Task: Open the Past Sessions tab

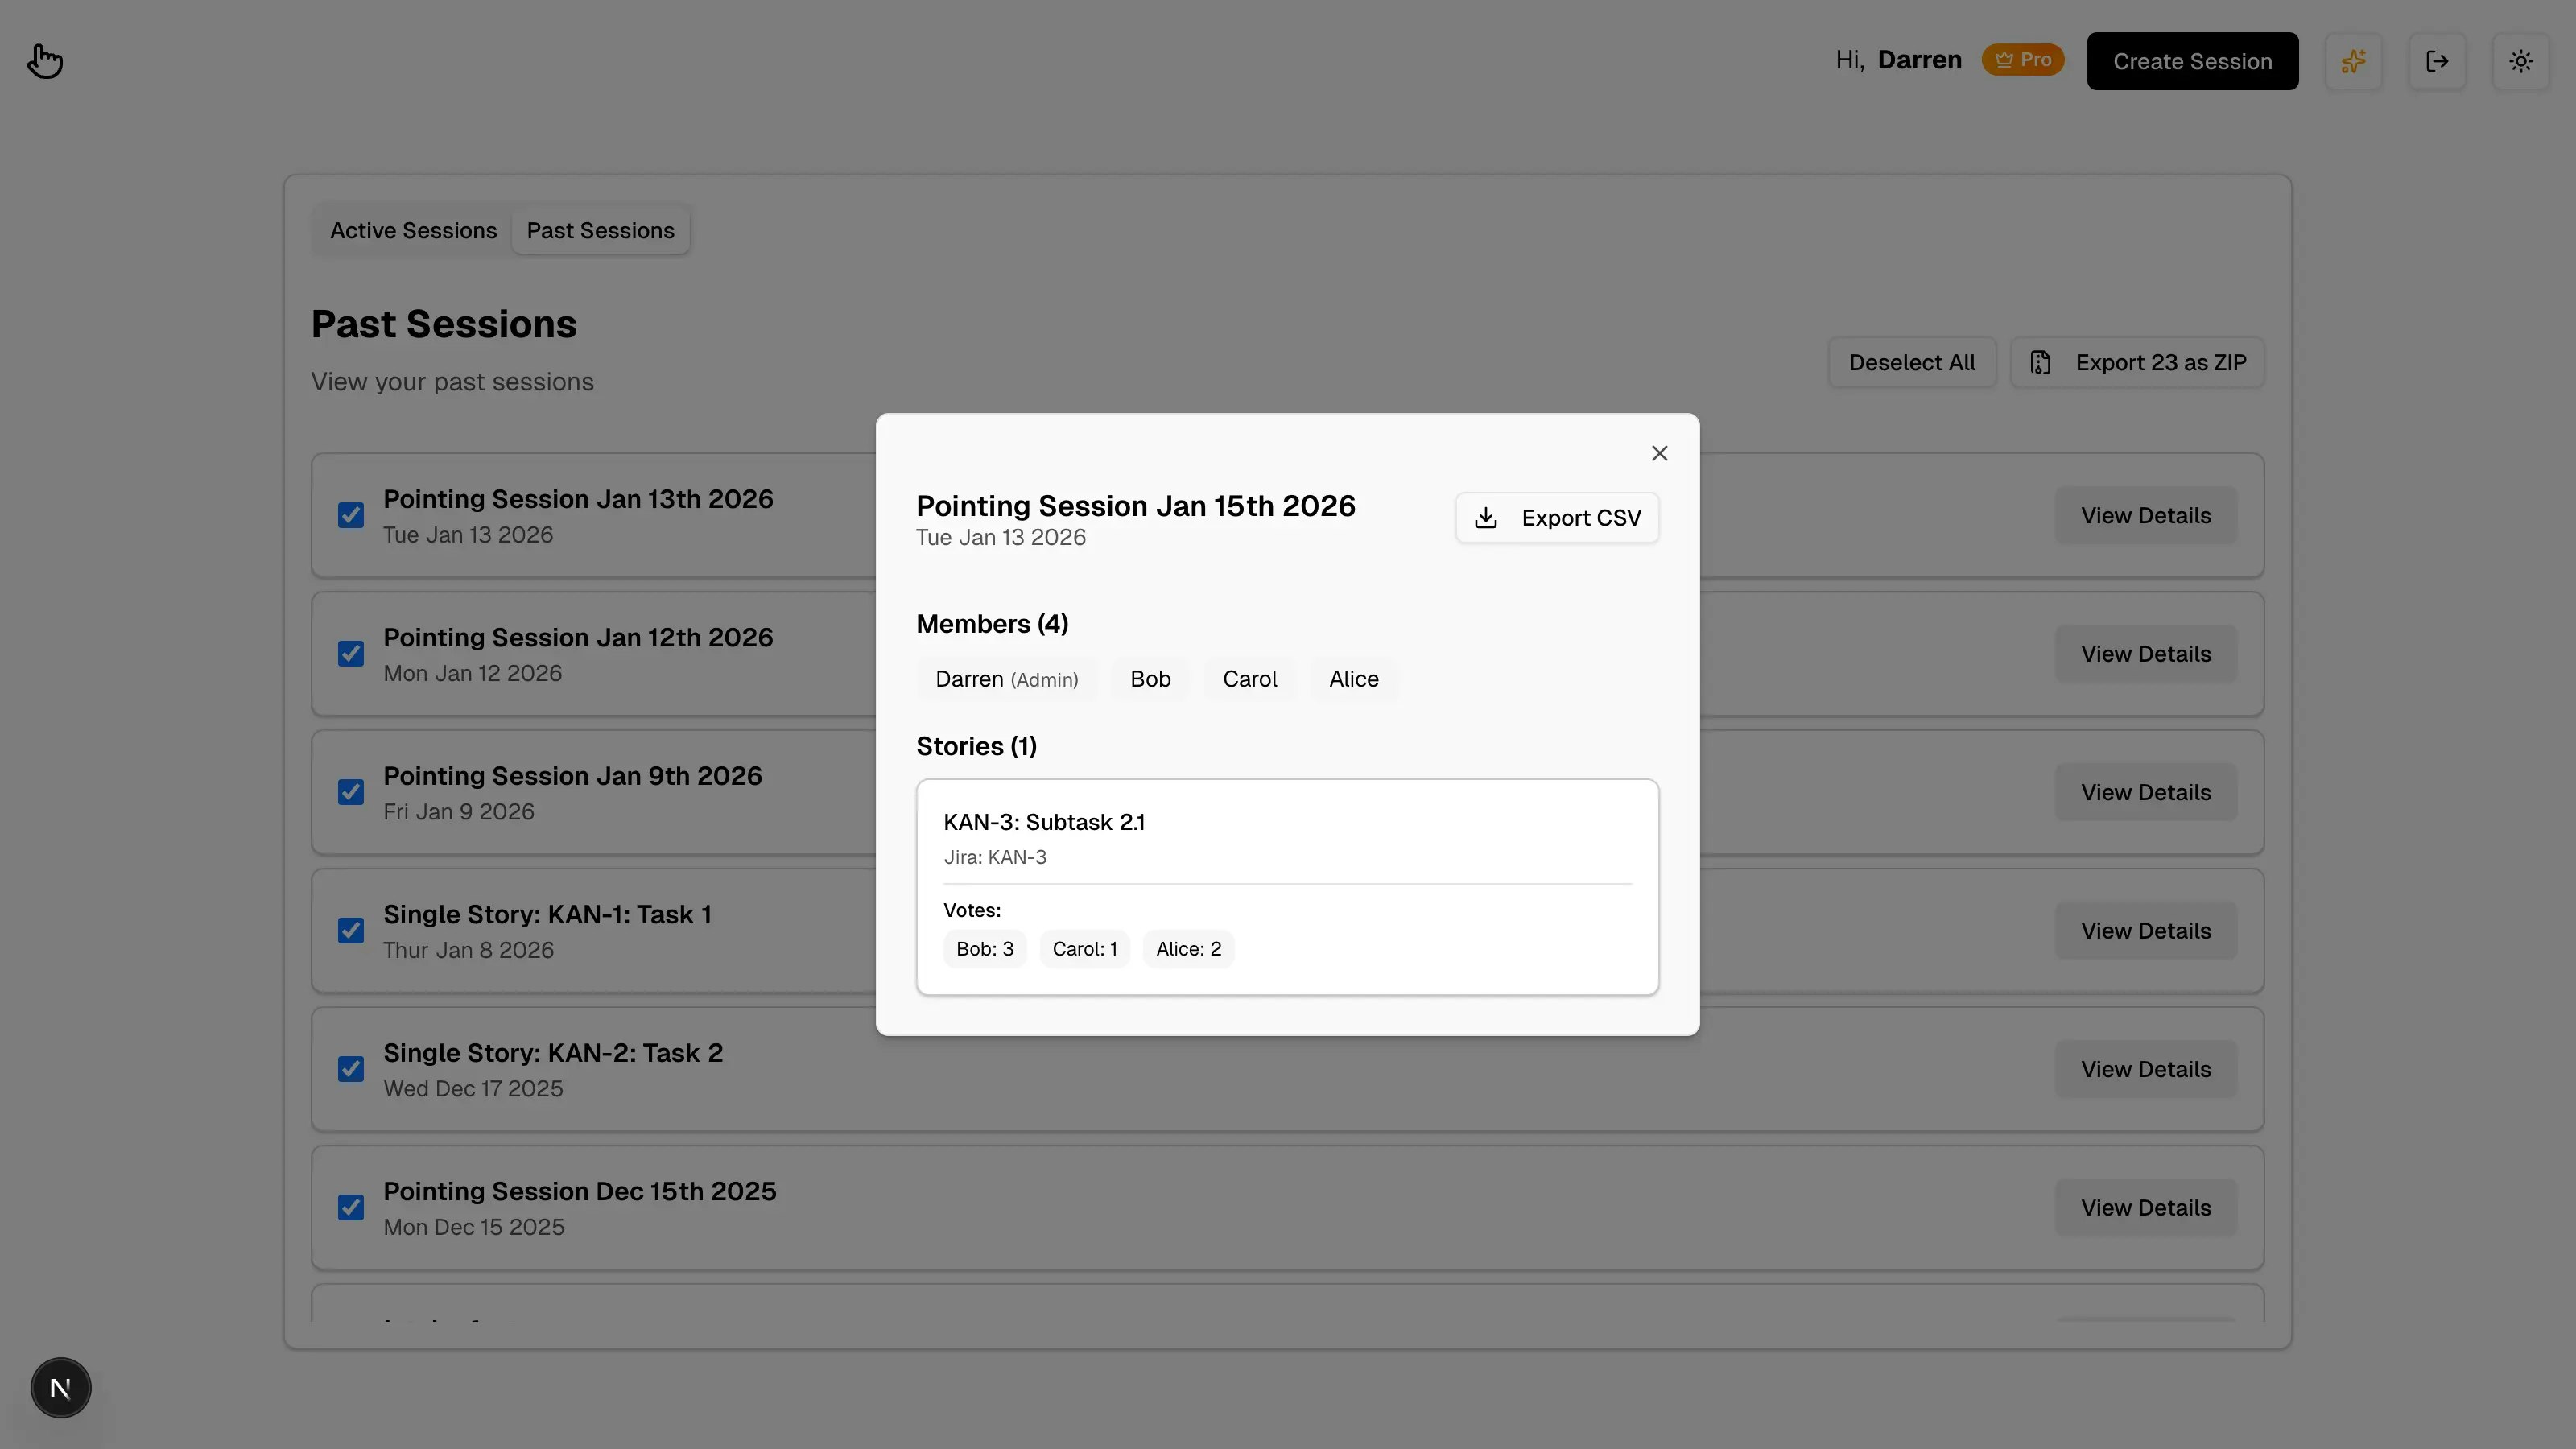Action: pyautogui.click(x=601, y=230)
